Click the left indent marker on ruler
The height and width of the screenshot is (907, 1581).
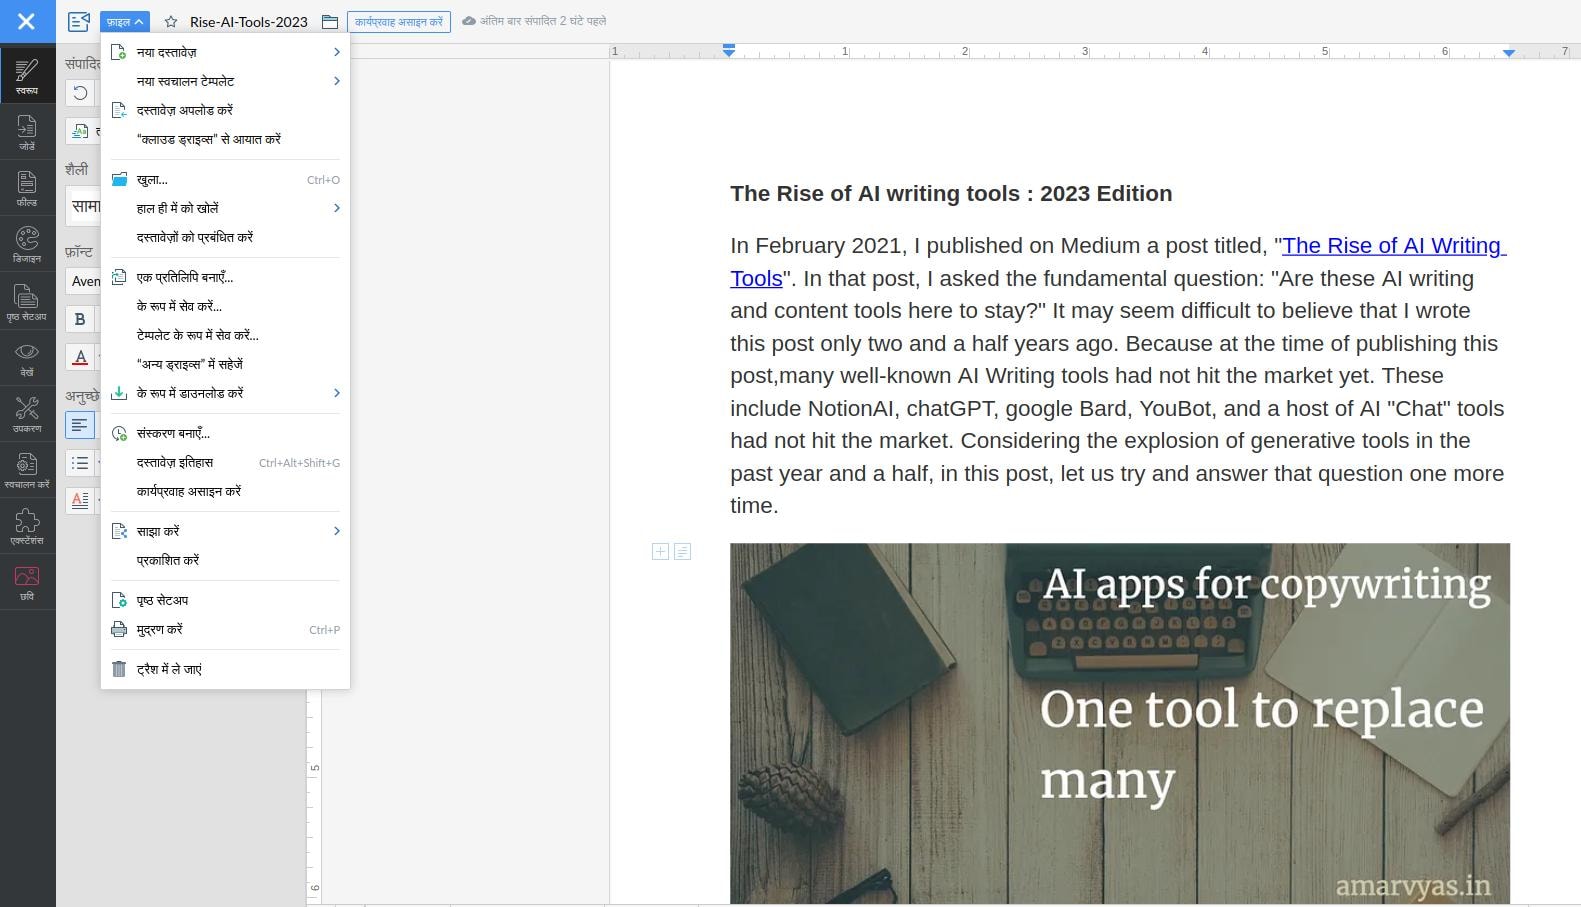click(729, 51)
